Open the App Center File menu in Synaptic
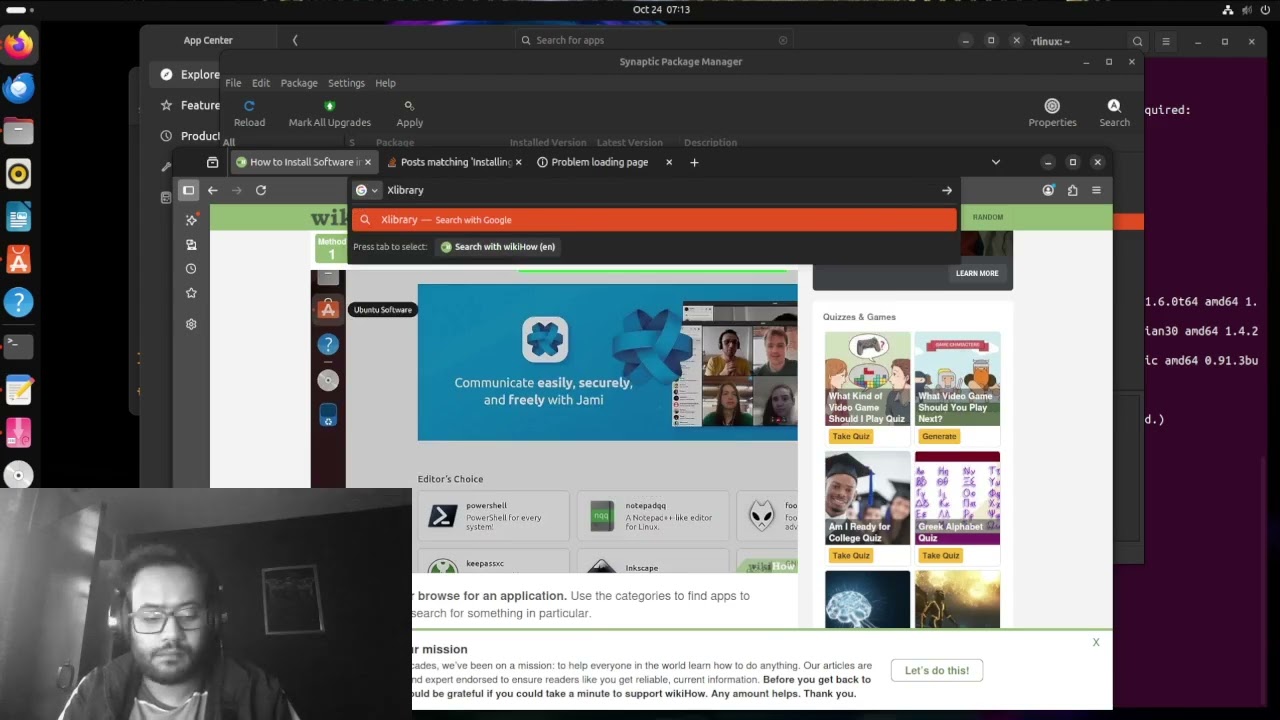Image resolution: width=1280 pixels, height=720 pixels. (233, 83)
